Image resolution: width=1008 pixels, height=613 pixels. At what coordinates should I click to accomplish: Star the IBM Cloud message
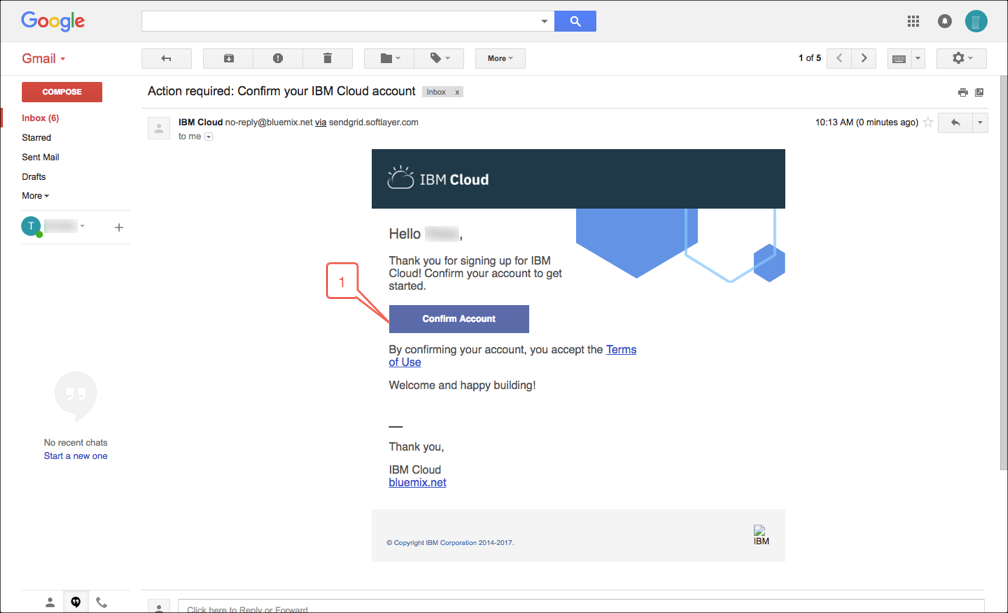point(928,122)
